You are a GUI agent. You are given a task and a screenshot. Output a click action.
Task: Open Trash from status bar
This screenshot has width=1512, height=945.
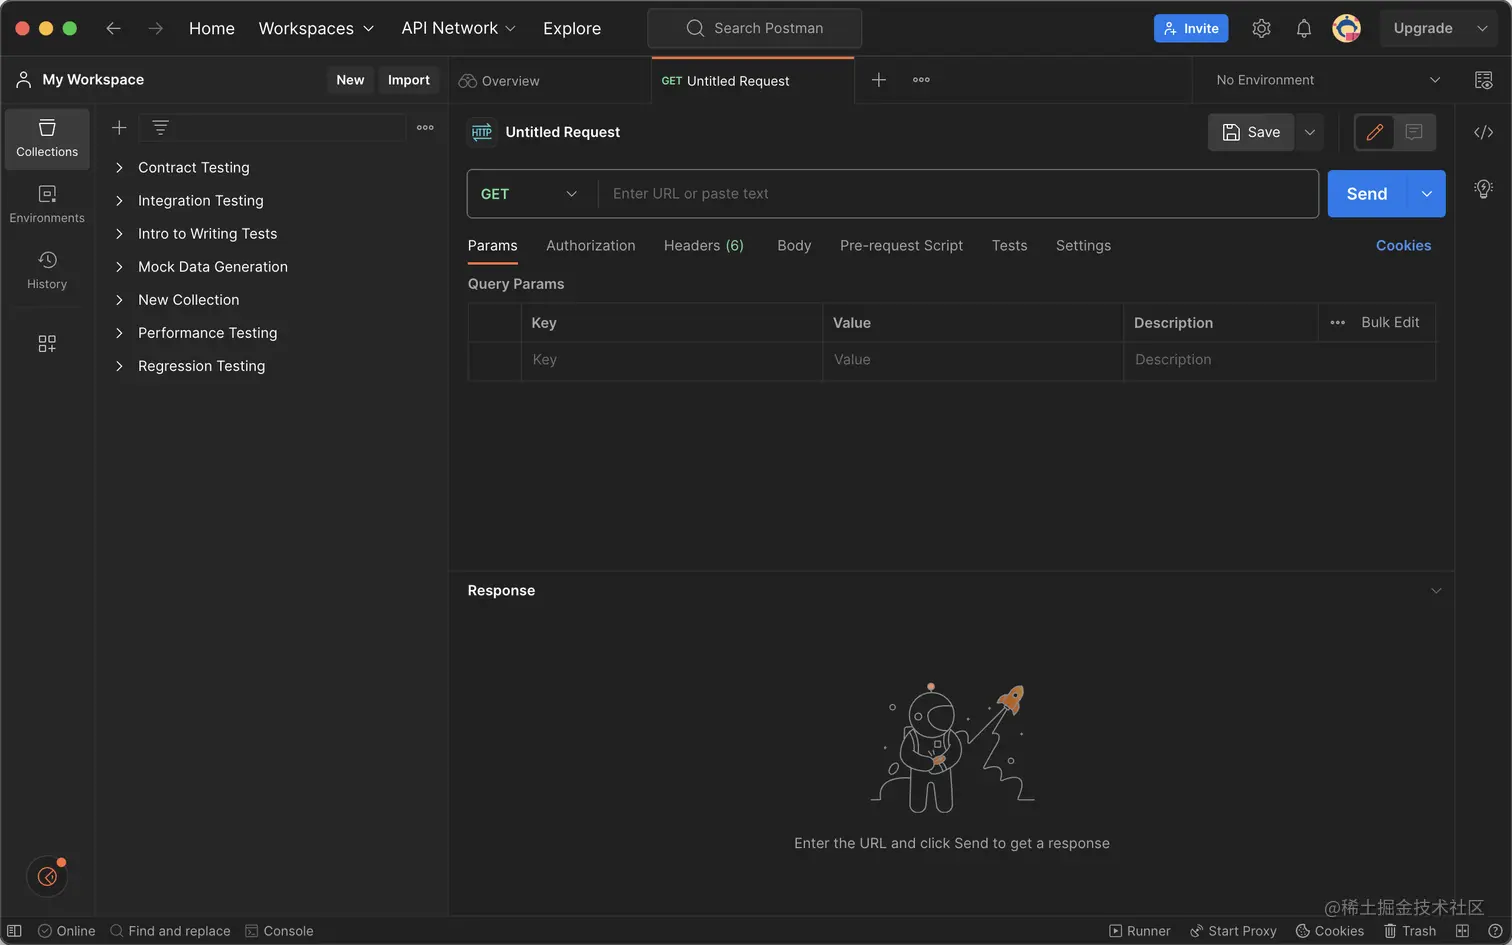(1410, 931)
